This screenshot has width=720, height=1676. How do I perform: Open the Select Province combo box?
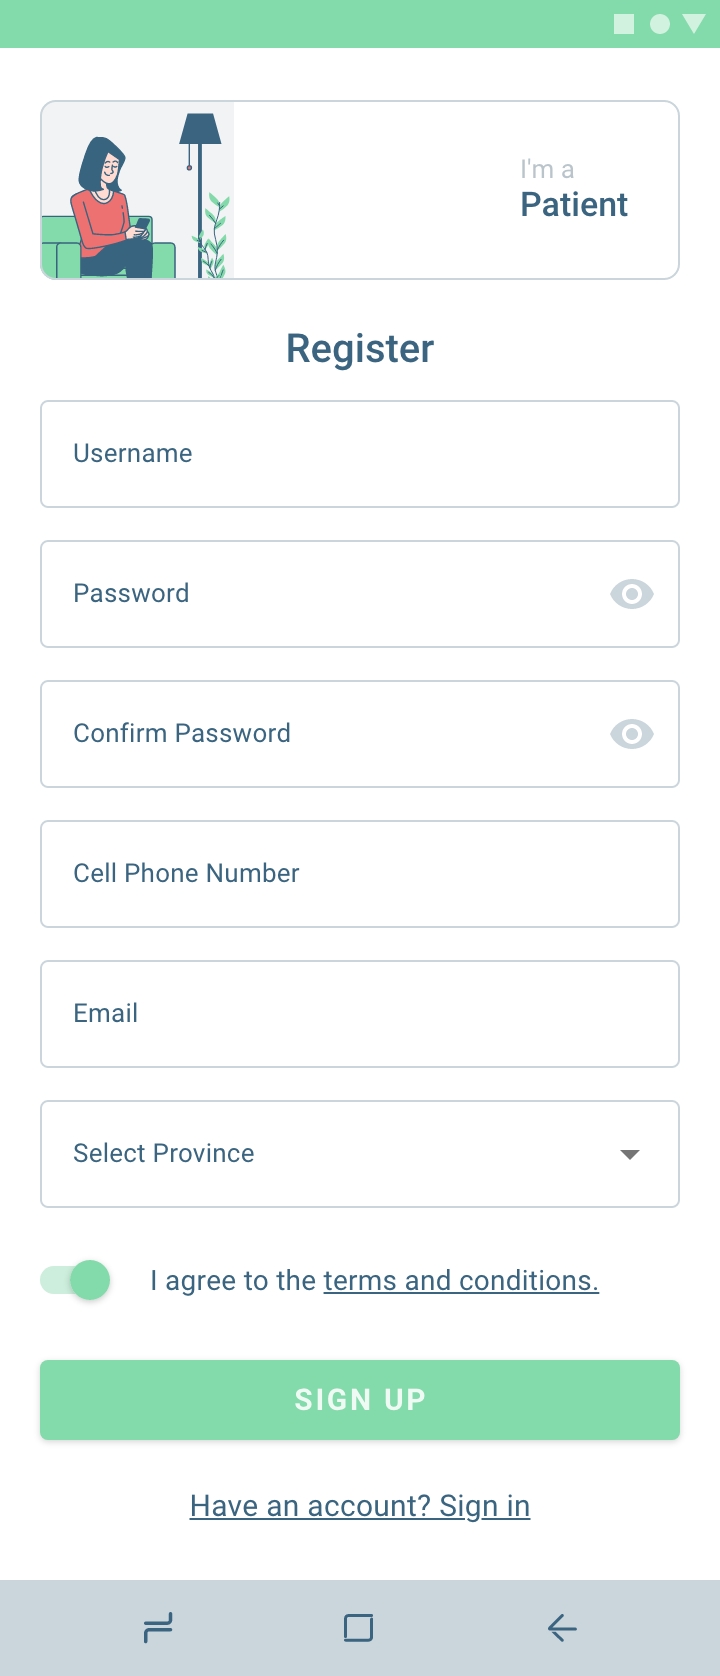340,1154
